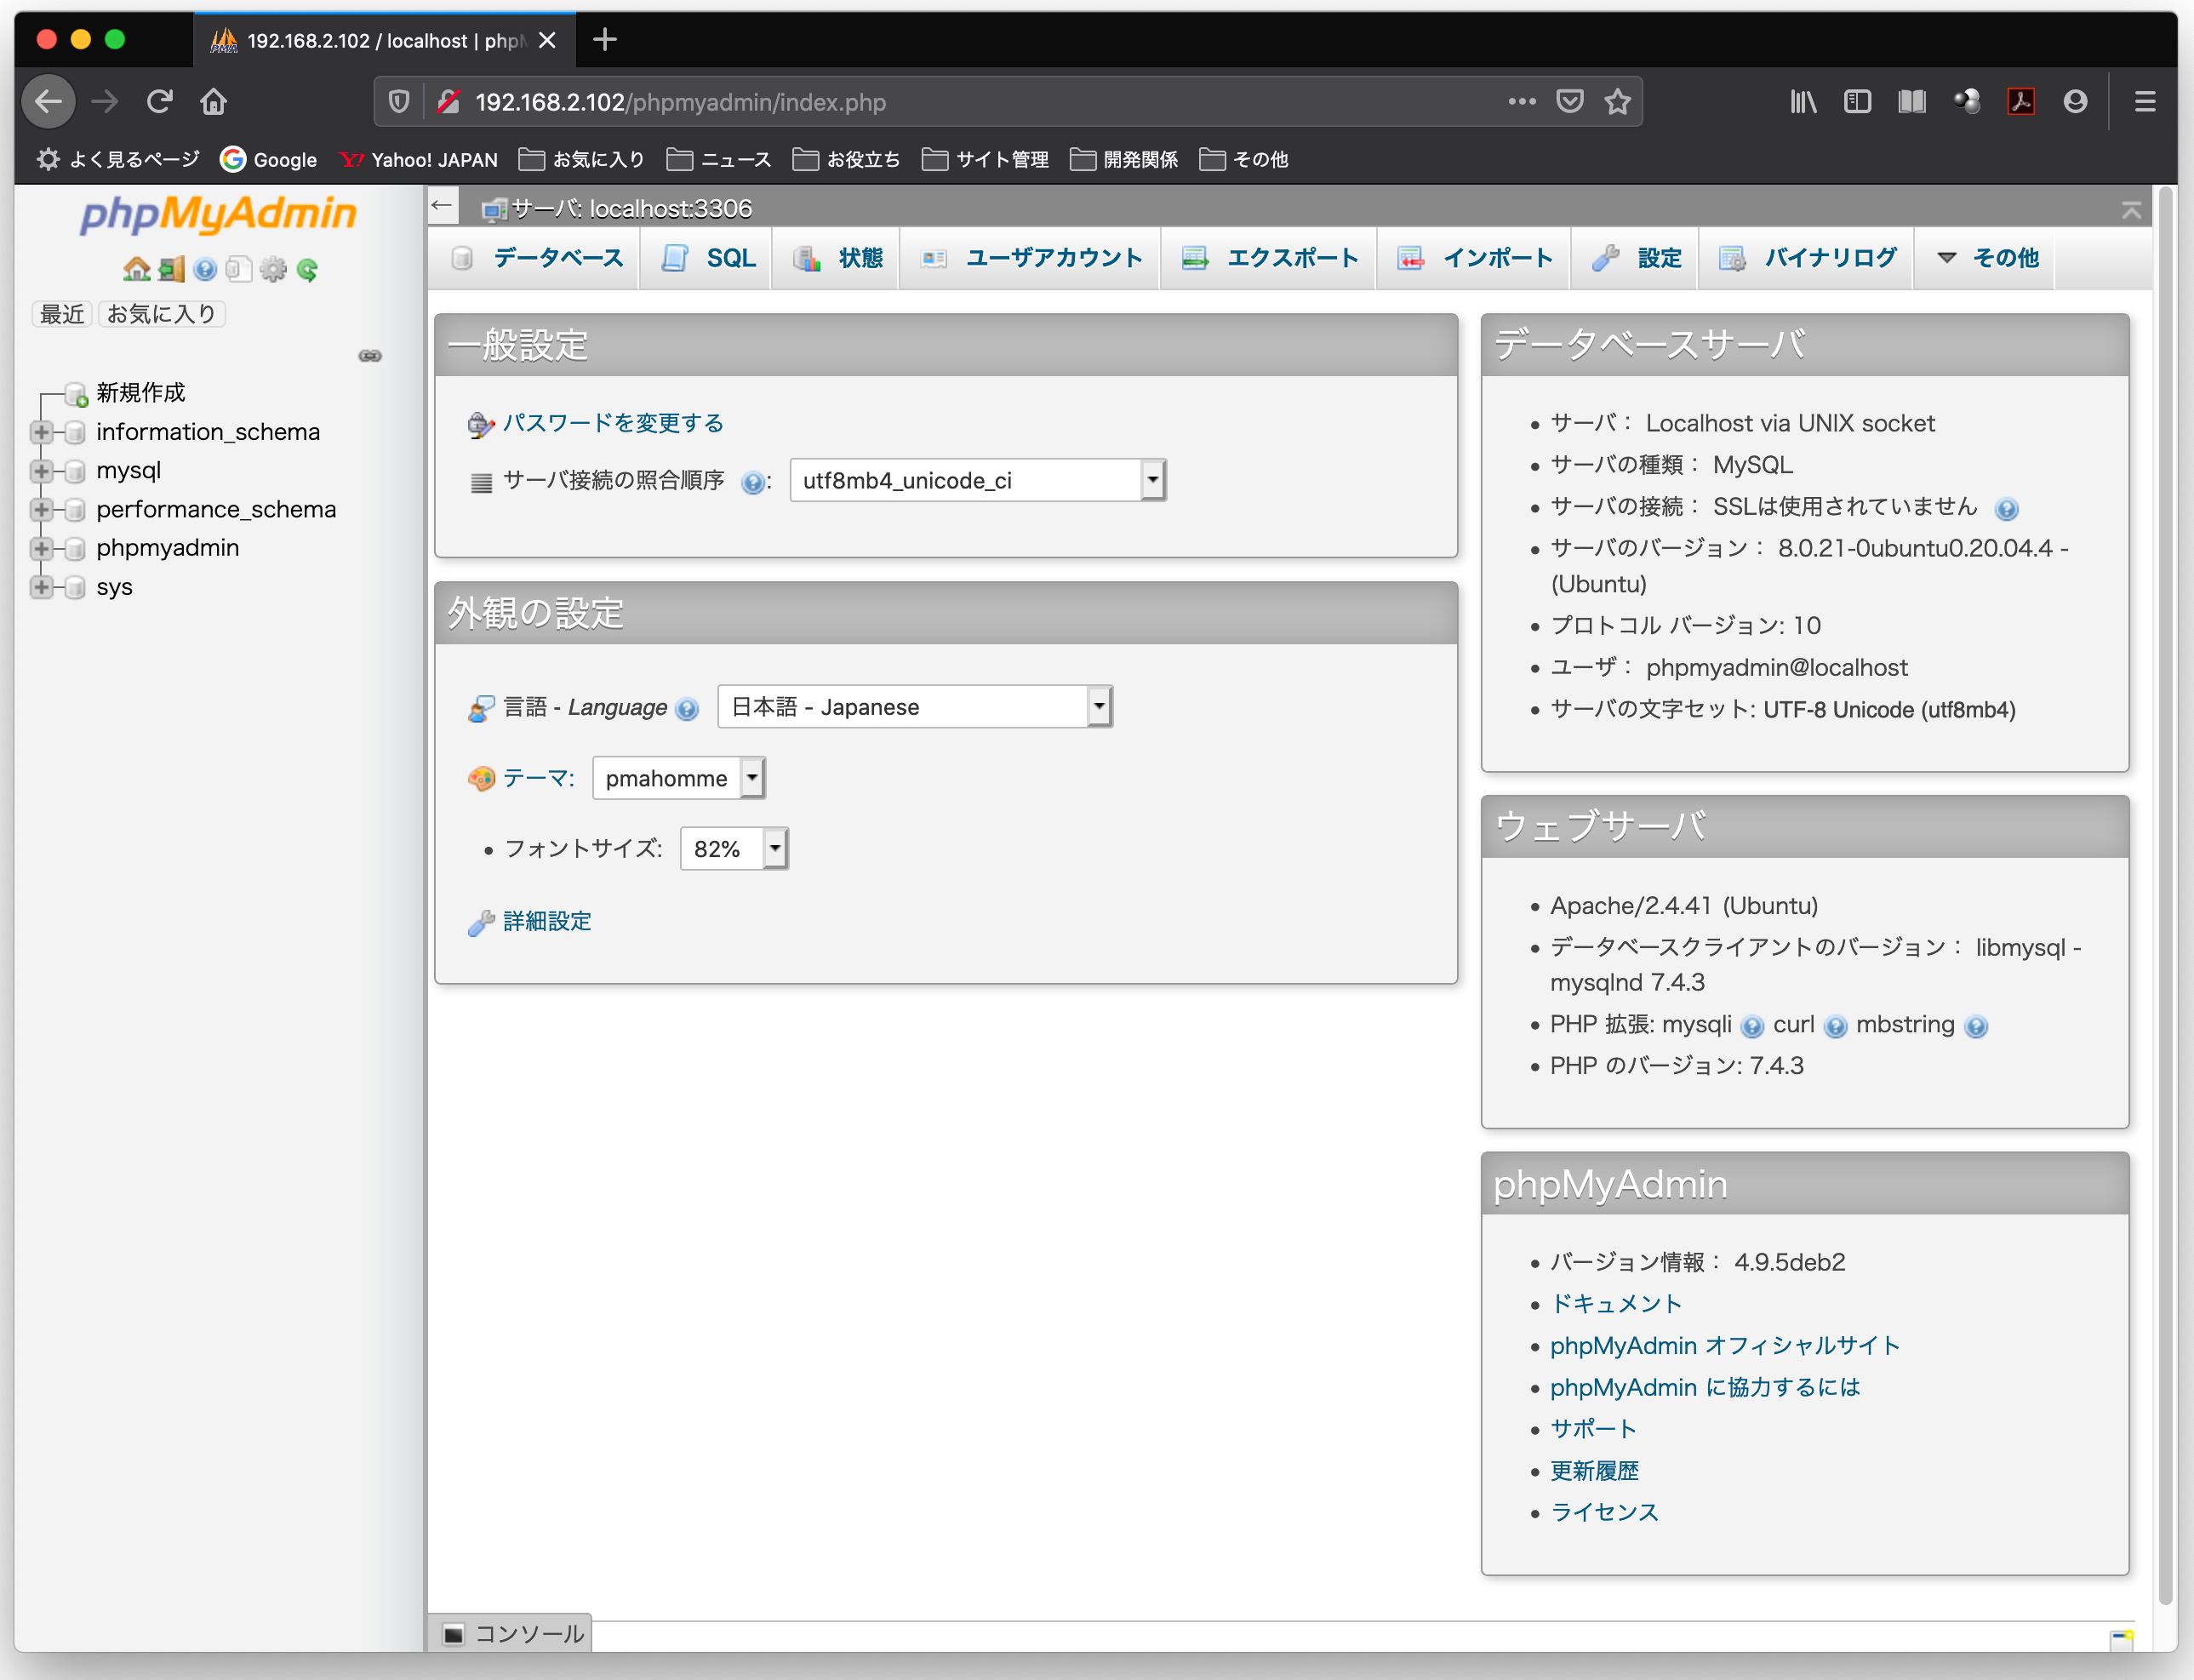
Task: Click the テーマ link
Action: click(x=538, y=778)
